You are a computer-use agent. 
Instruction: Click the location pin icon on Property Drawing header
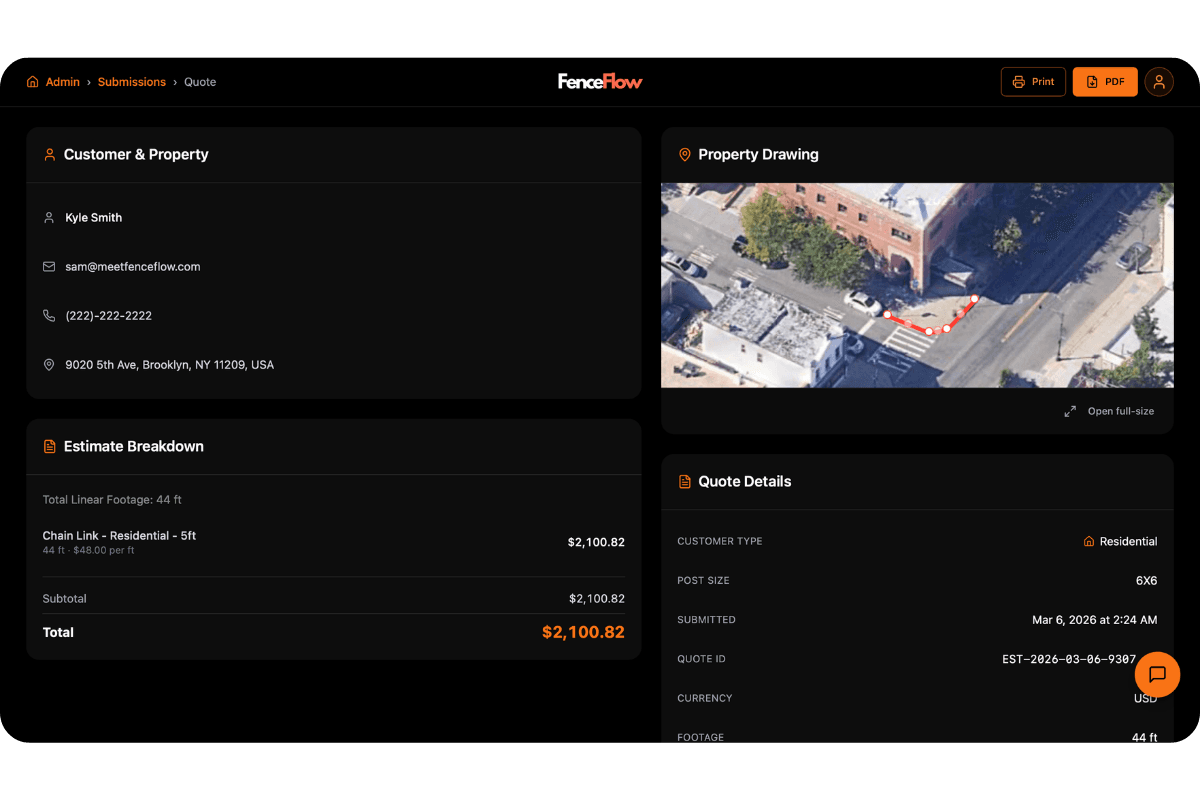pos(685,155)
